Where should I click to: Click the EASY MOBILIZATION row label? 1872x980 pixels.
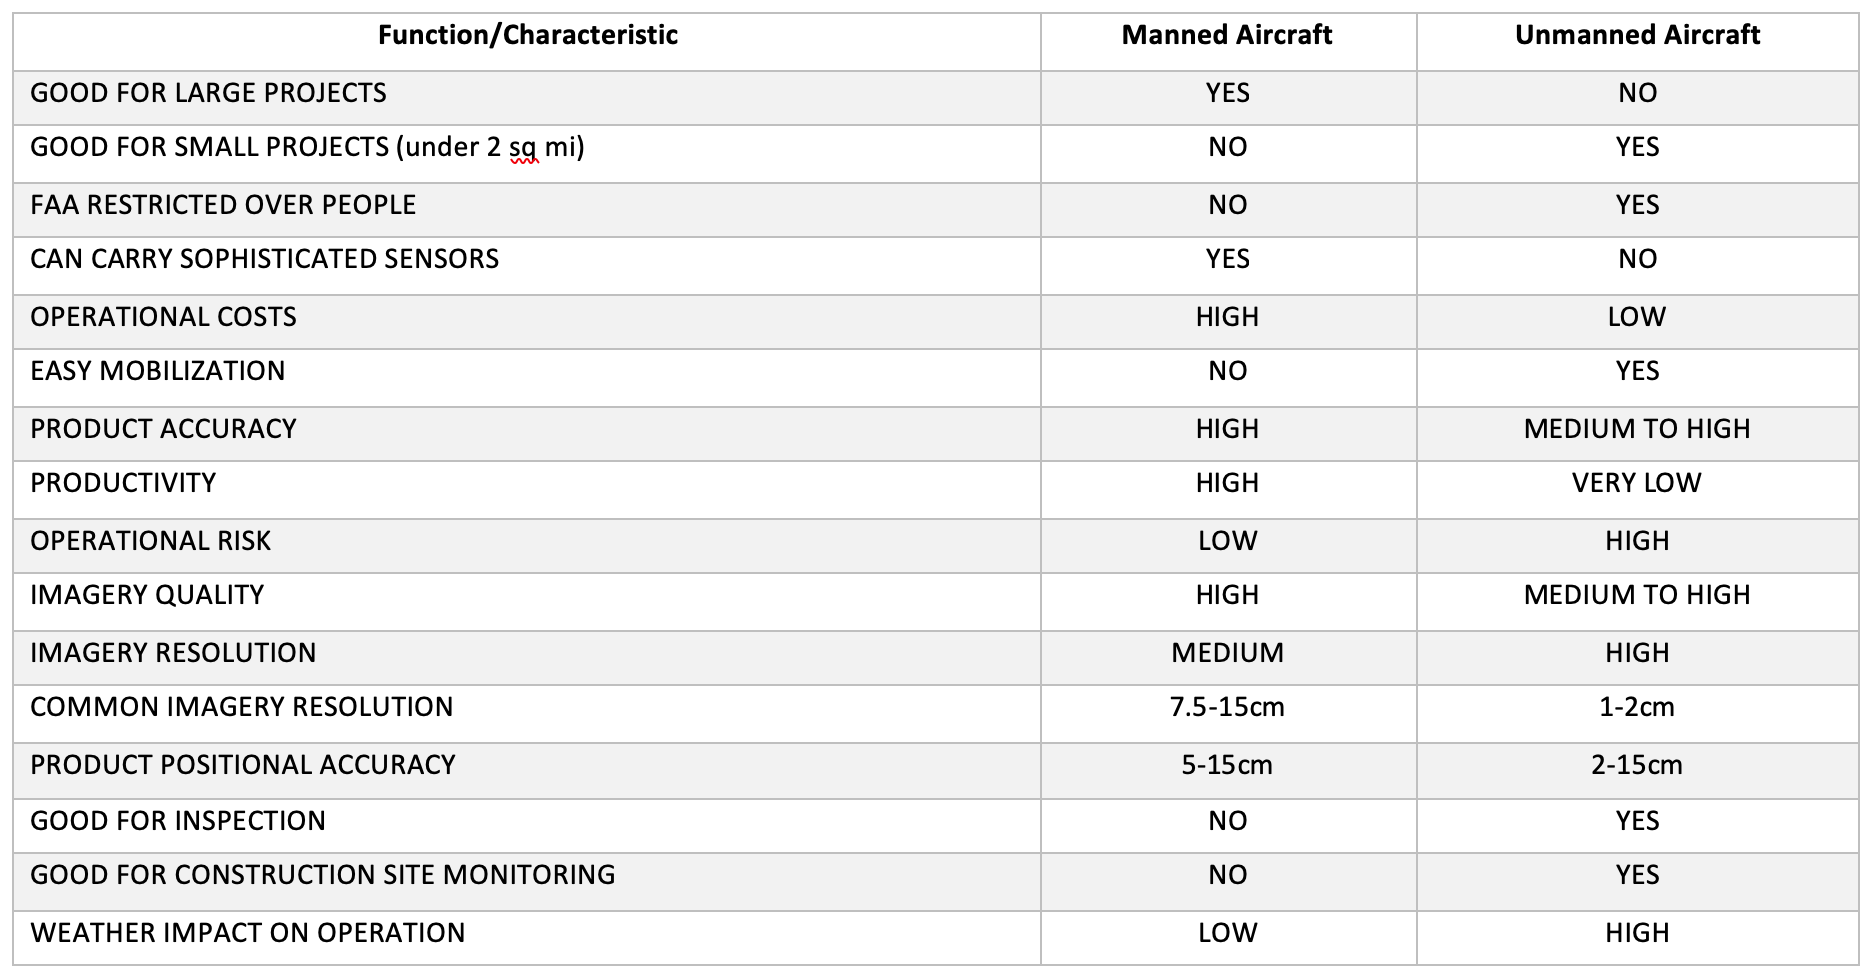tap(157, 371)
